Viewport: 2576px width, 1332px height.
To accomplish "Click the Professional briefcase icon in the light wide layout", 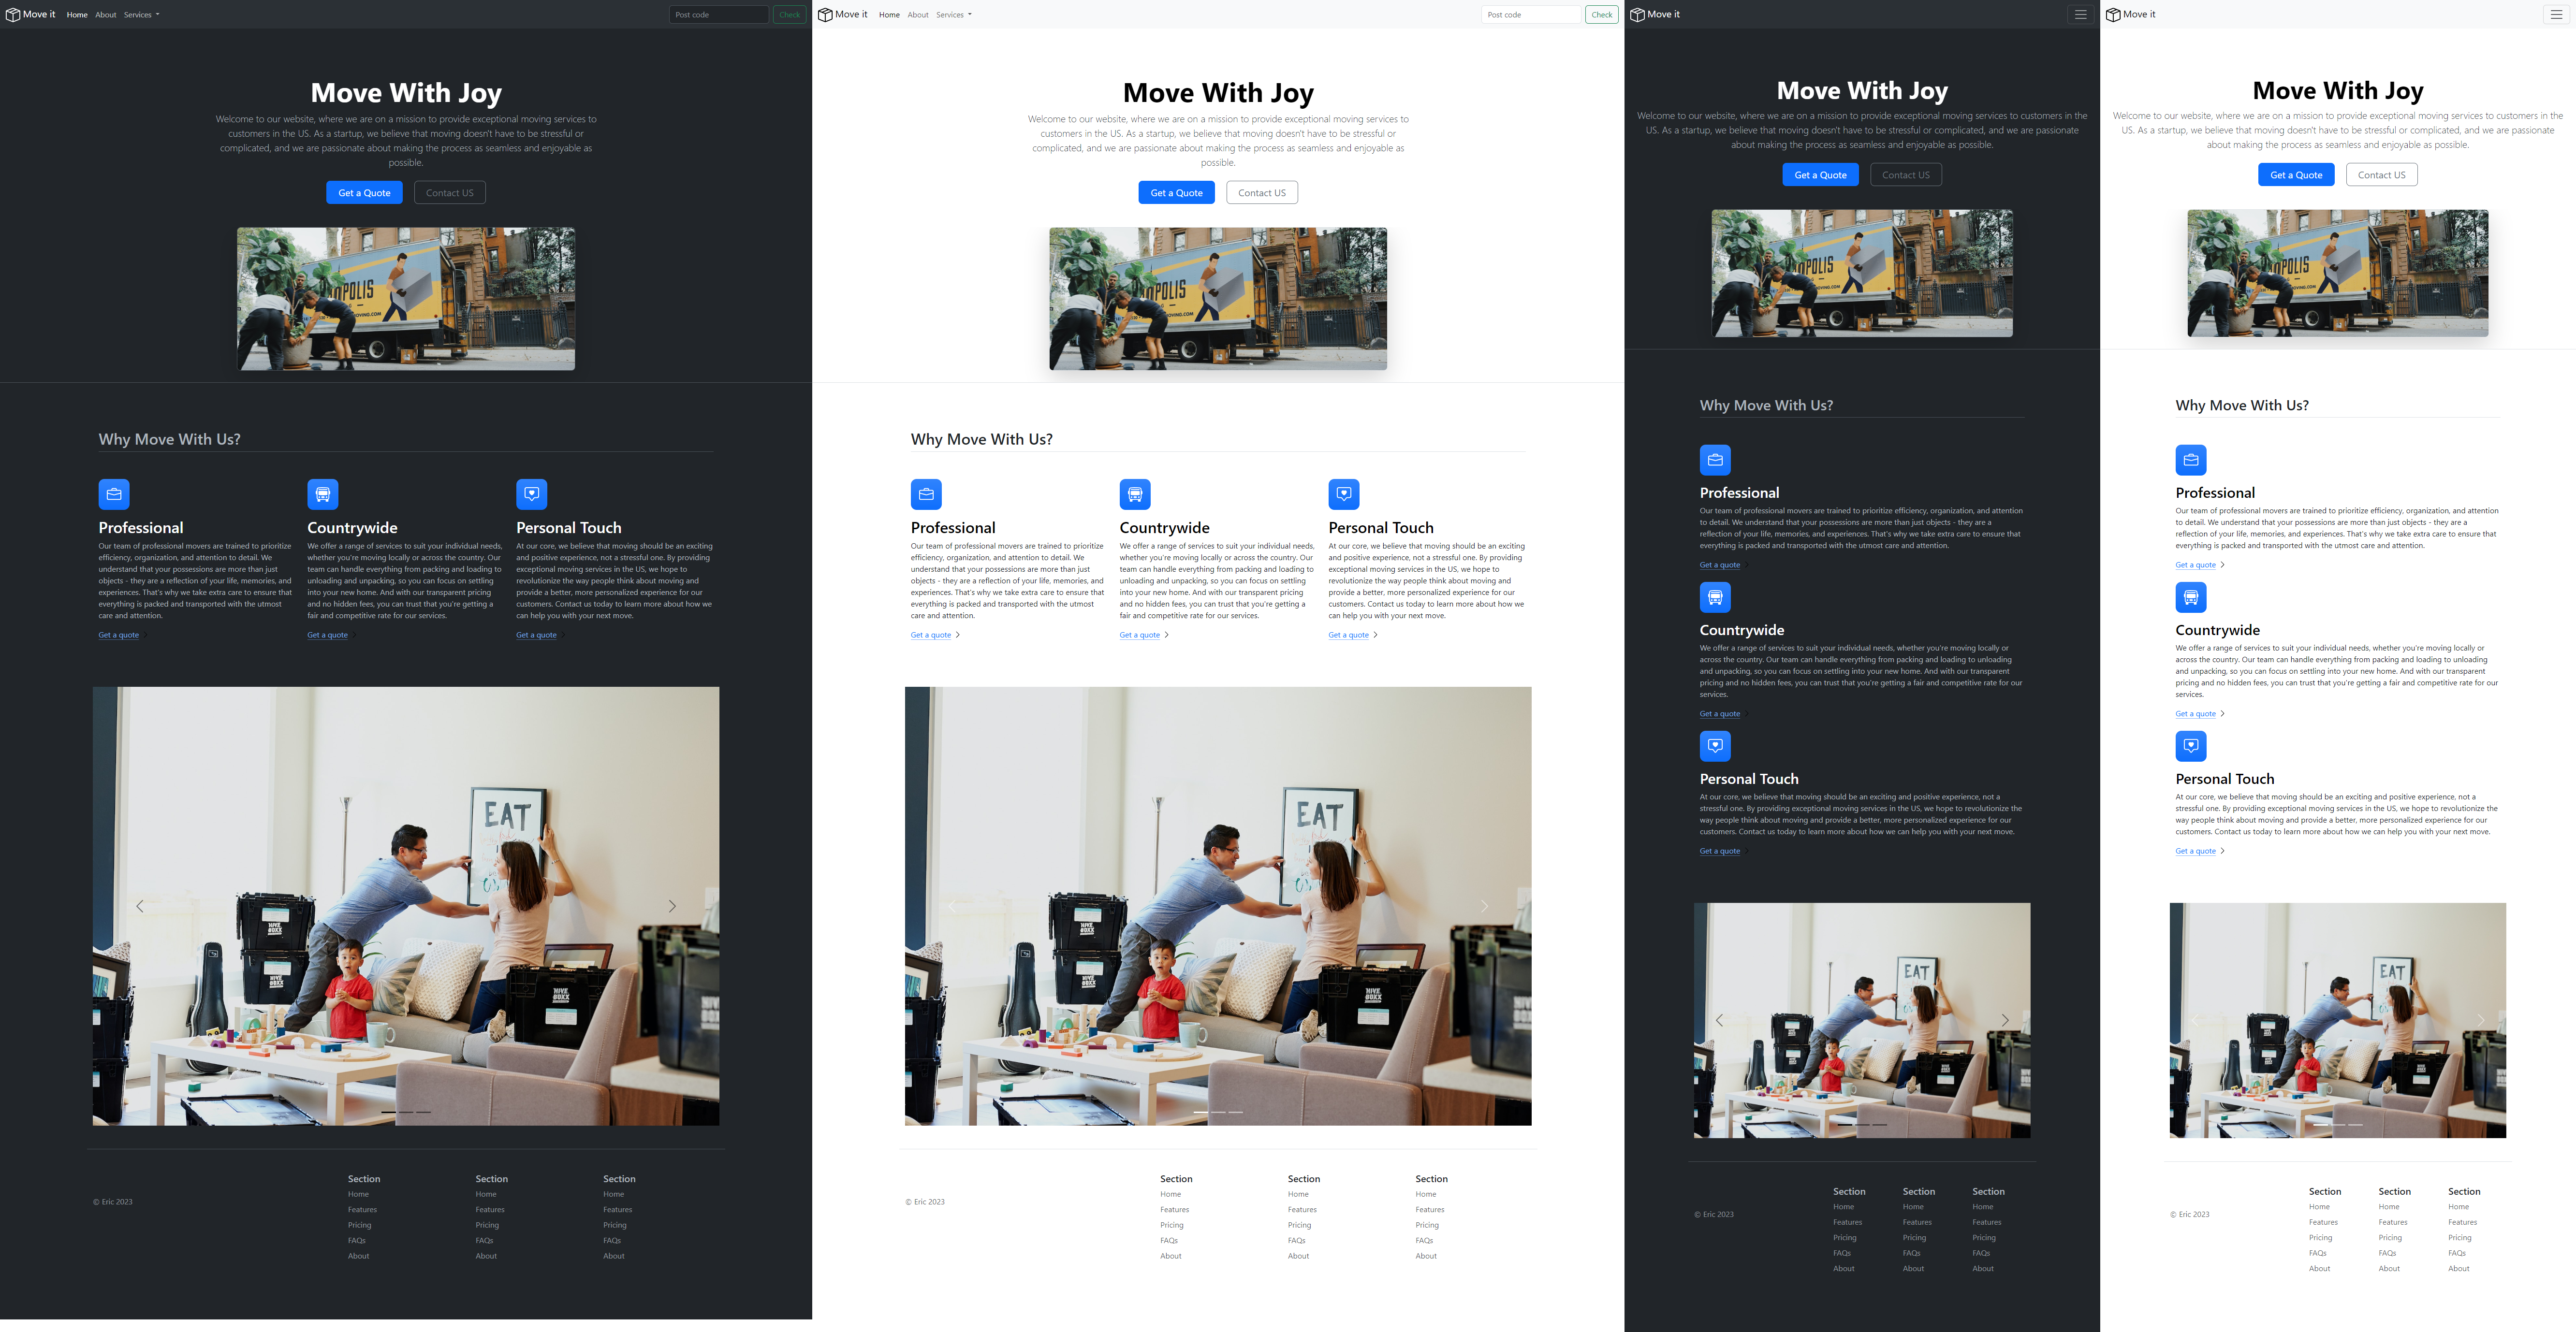I will coord(926,494).
